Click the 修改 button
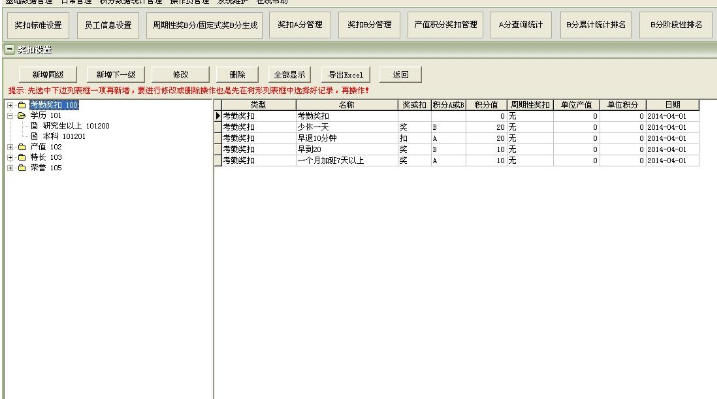Viewport: 717px width, 399px height. pos(181,74)
